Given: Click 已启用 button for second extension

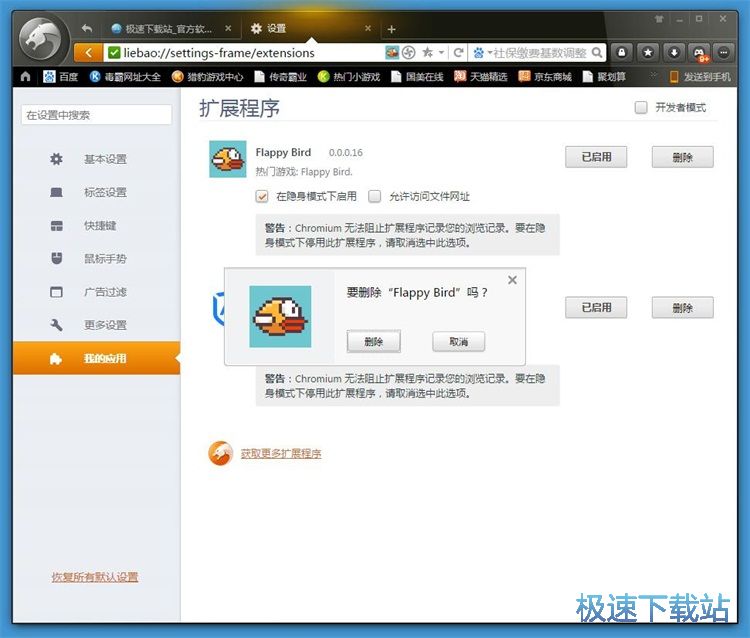Looking at the screenshot, I should [596, 308].
